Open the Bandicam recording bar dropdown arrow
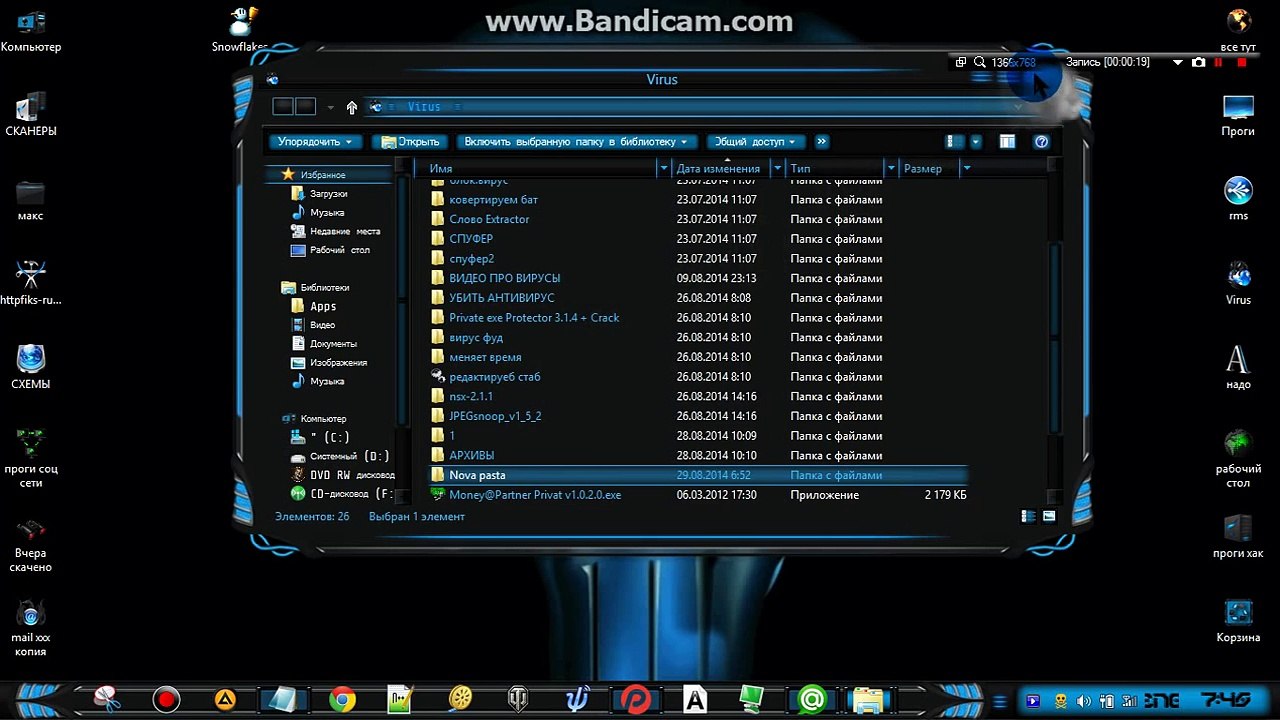Viewport: 1280px width, 720px height. click(x=1177, y=62)
